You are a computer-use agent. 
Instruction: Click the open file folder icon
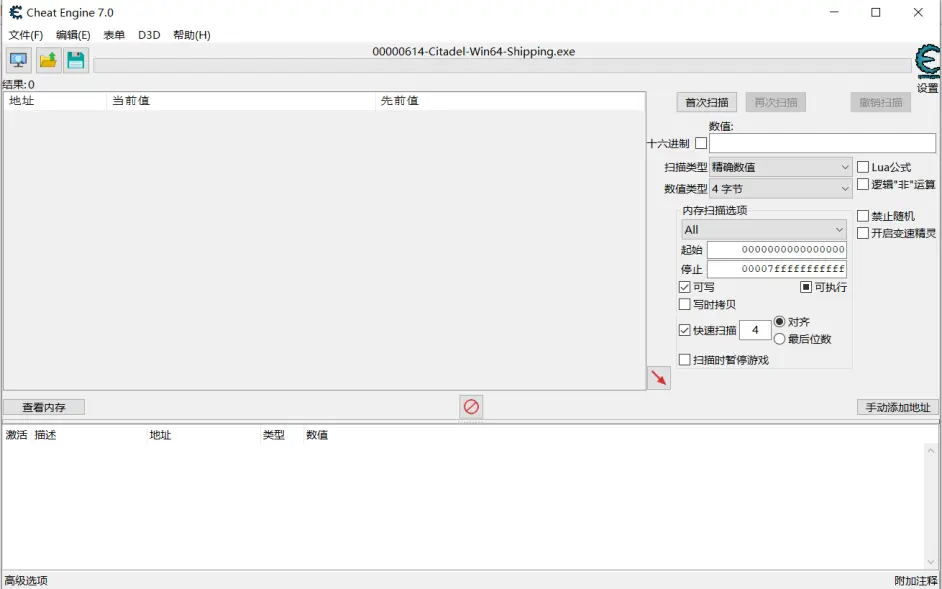coord(48,60)
